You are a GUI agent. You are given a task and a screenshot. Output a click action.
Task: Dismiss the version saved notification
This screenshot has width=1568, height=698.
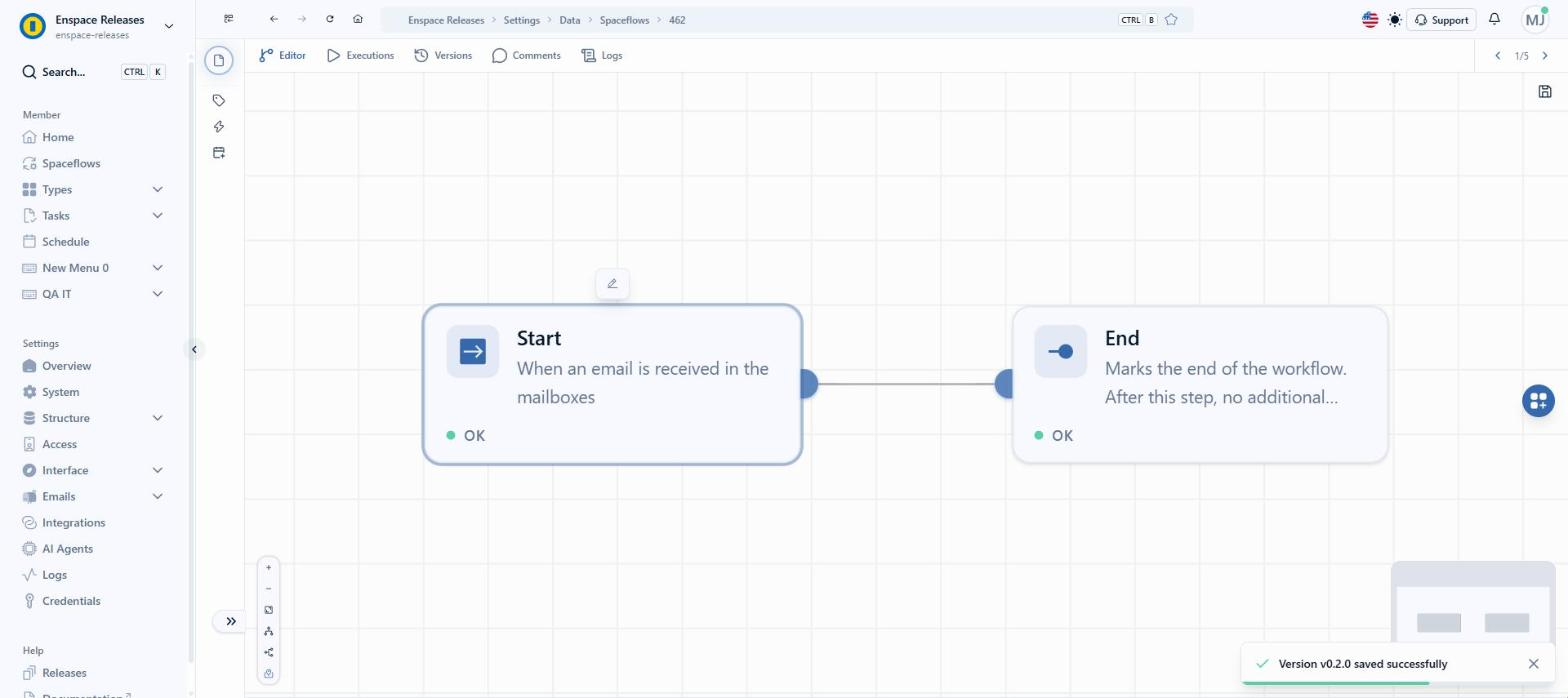point(1534,664)
